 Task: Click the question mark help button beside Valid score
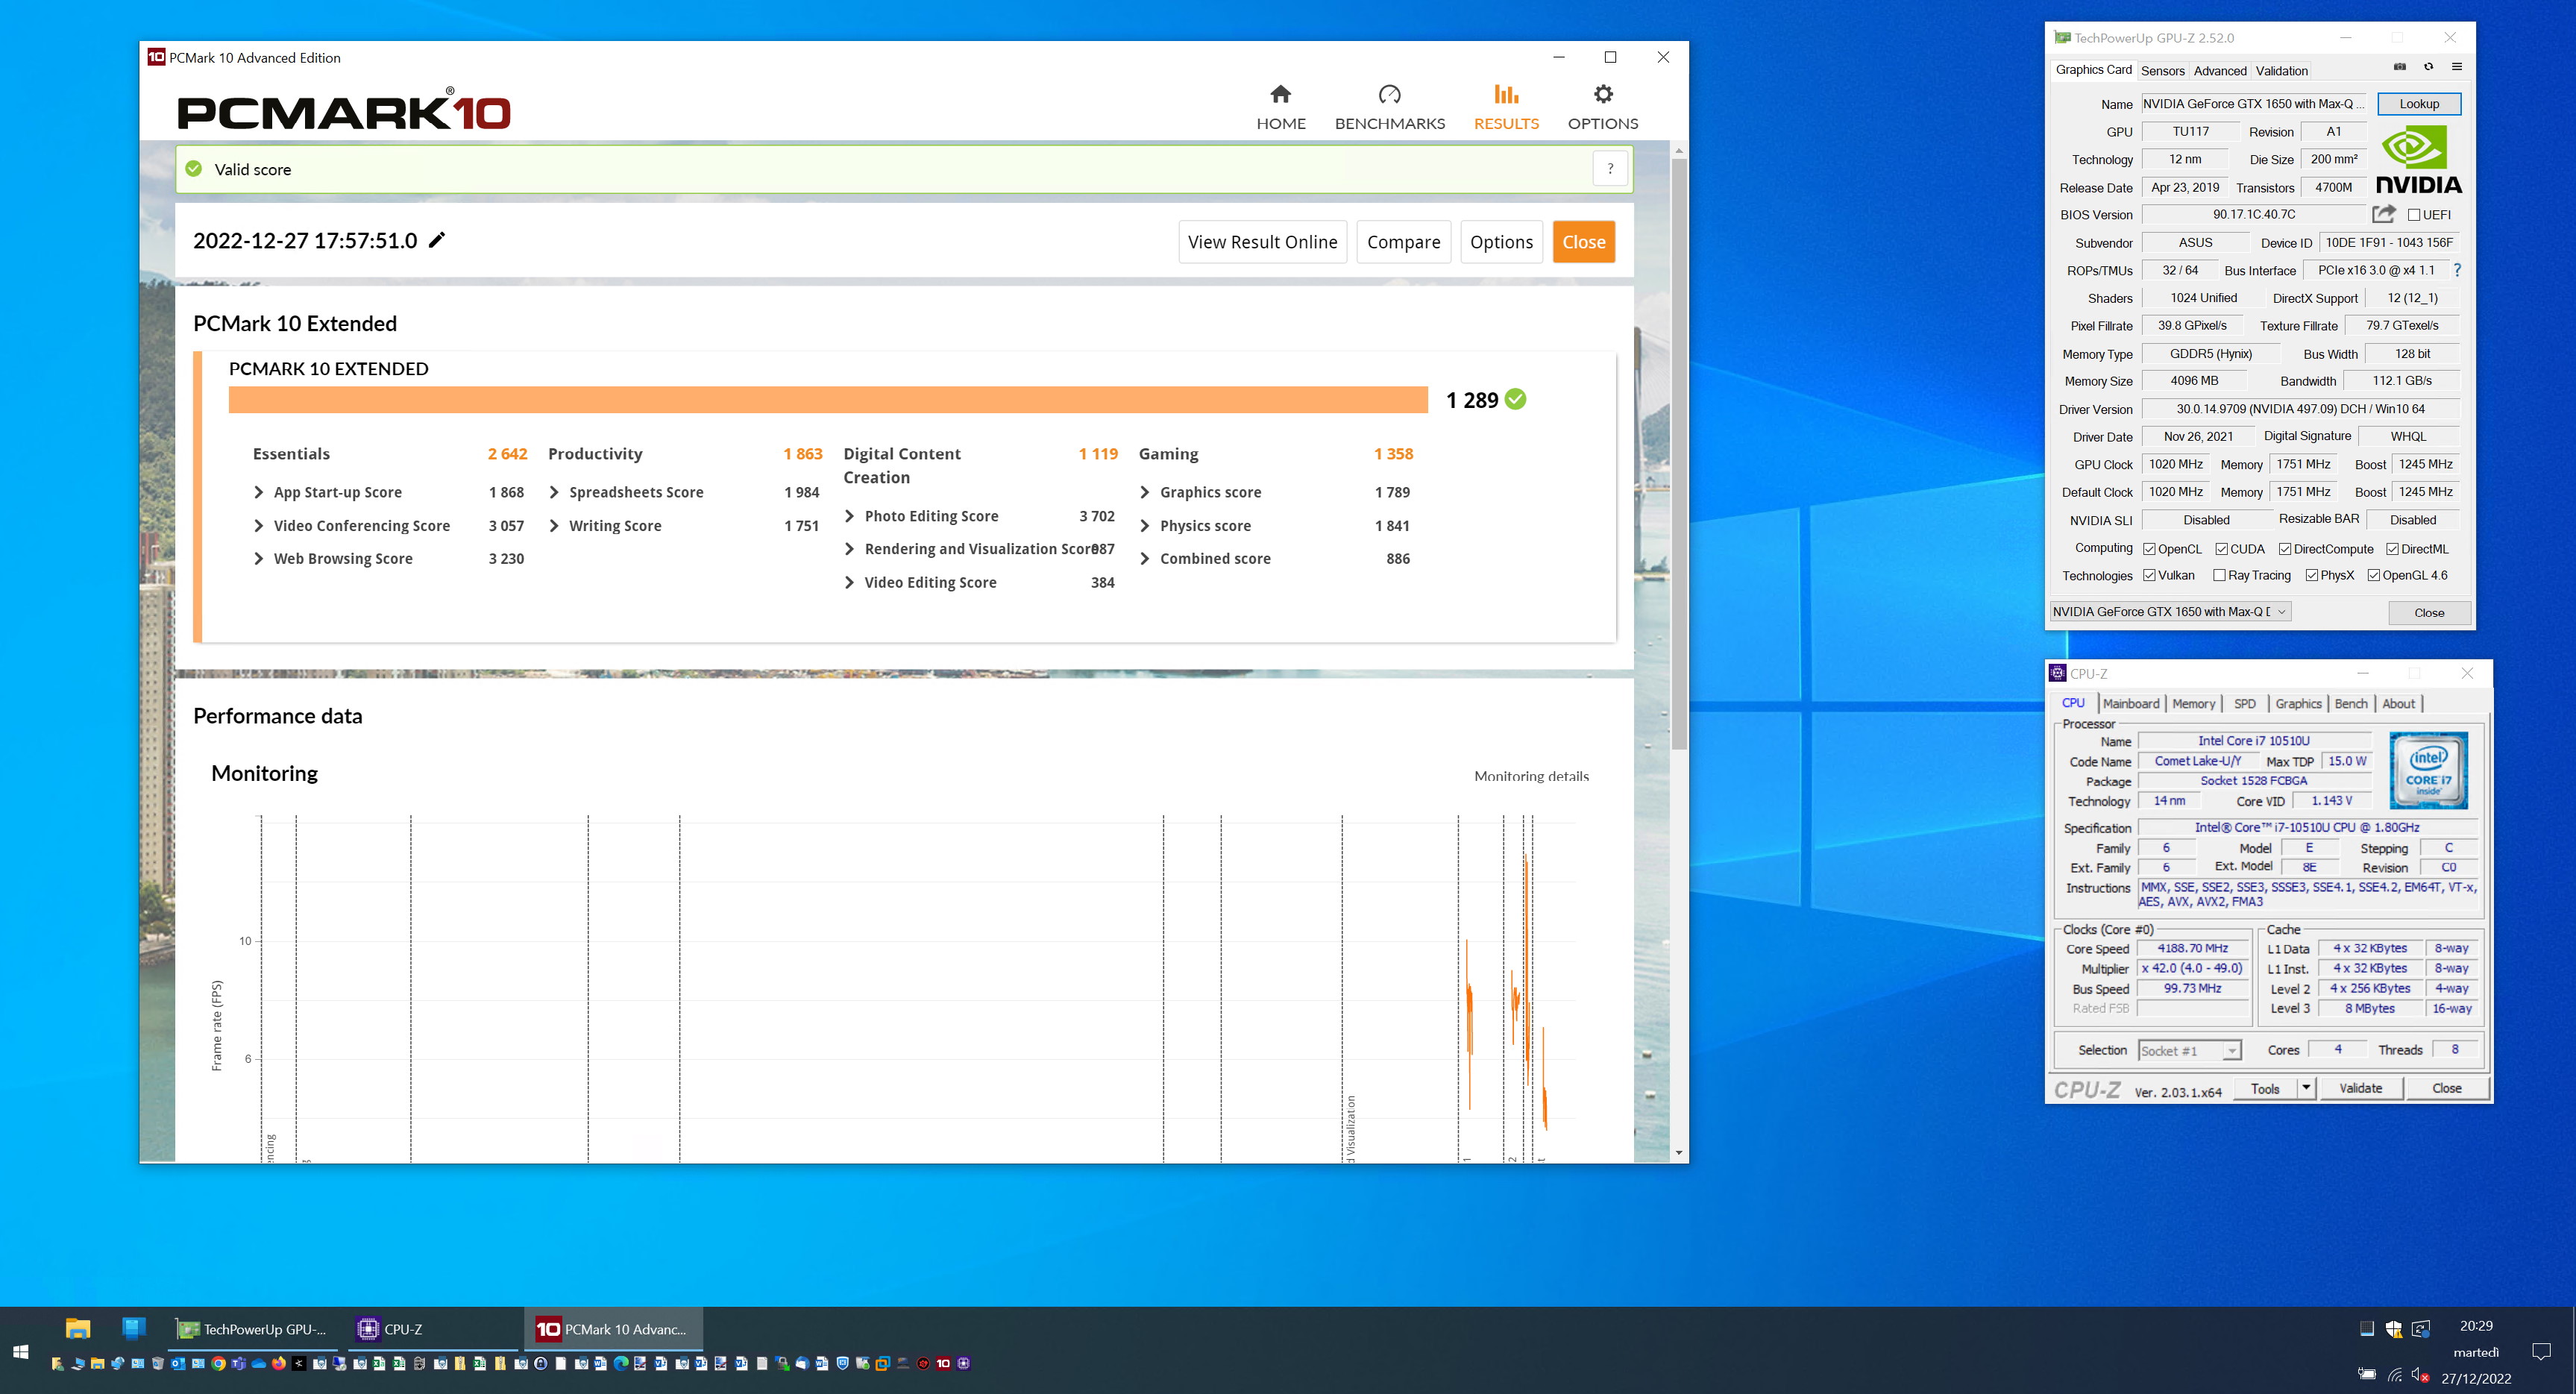pyautogui.click(x=1610, y=169)
